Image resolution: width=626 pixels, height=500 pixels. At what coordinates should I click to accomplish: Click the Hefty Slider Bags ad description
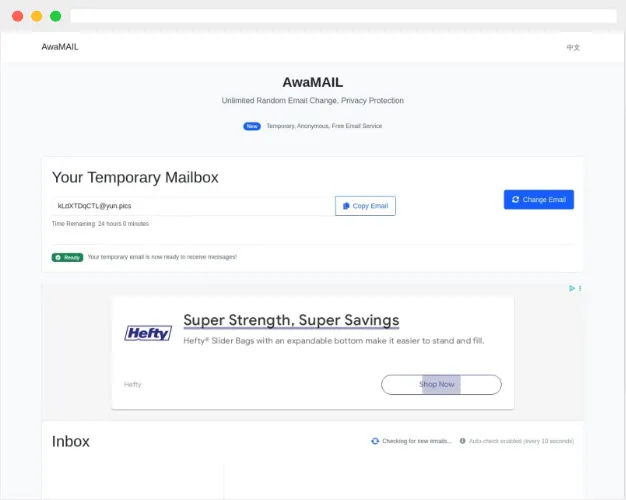[x=333, y=341]
